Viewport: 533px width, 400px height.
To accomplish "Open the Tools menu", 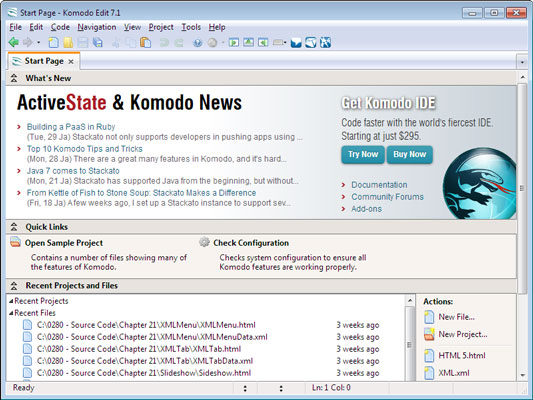I will tap(191, 27).
